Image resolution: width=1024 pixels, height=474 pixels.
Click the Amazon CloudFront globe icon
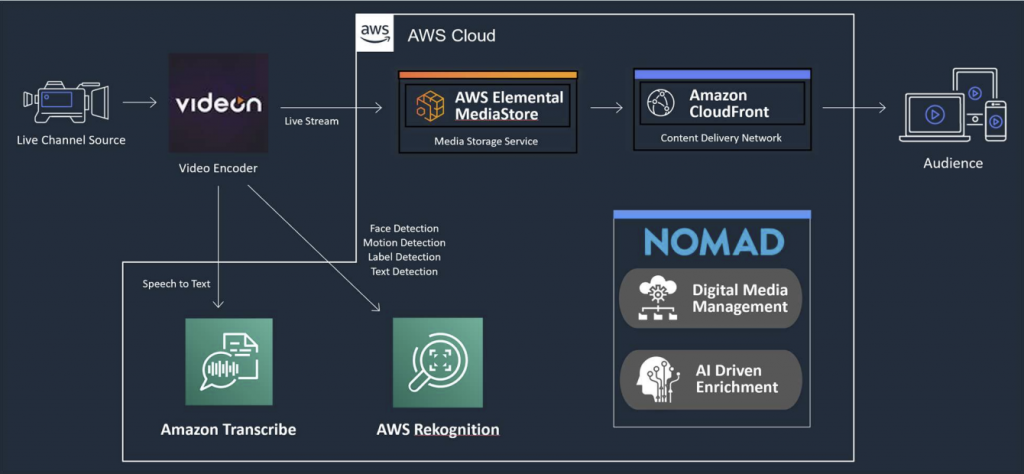(x=660, y=104)
